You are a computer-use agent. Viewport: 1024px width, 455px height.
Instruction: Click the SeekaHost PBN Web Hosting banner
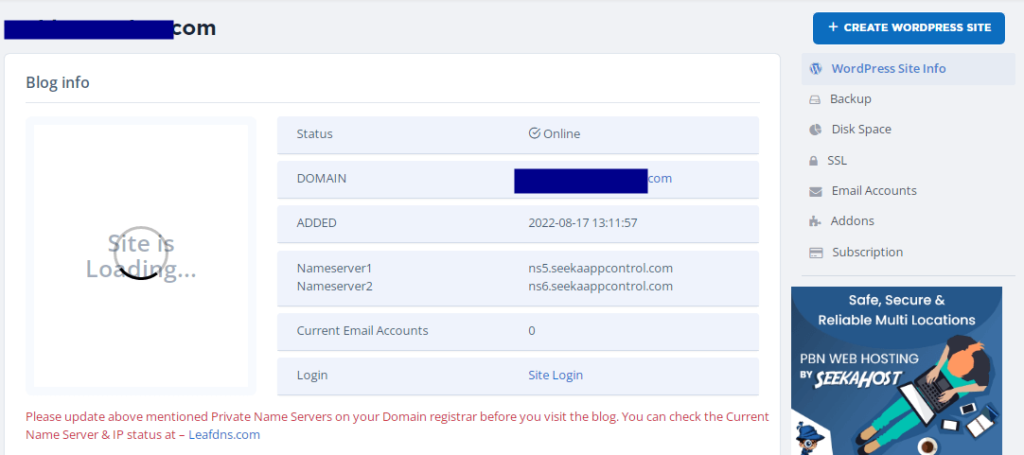coord(896,370)
